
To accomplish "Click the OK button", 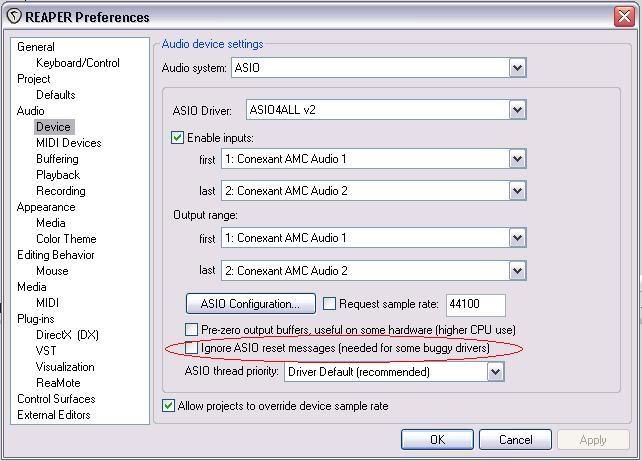I will click(x=437, y=439).
